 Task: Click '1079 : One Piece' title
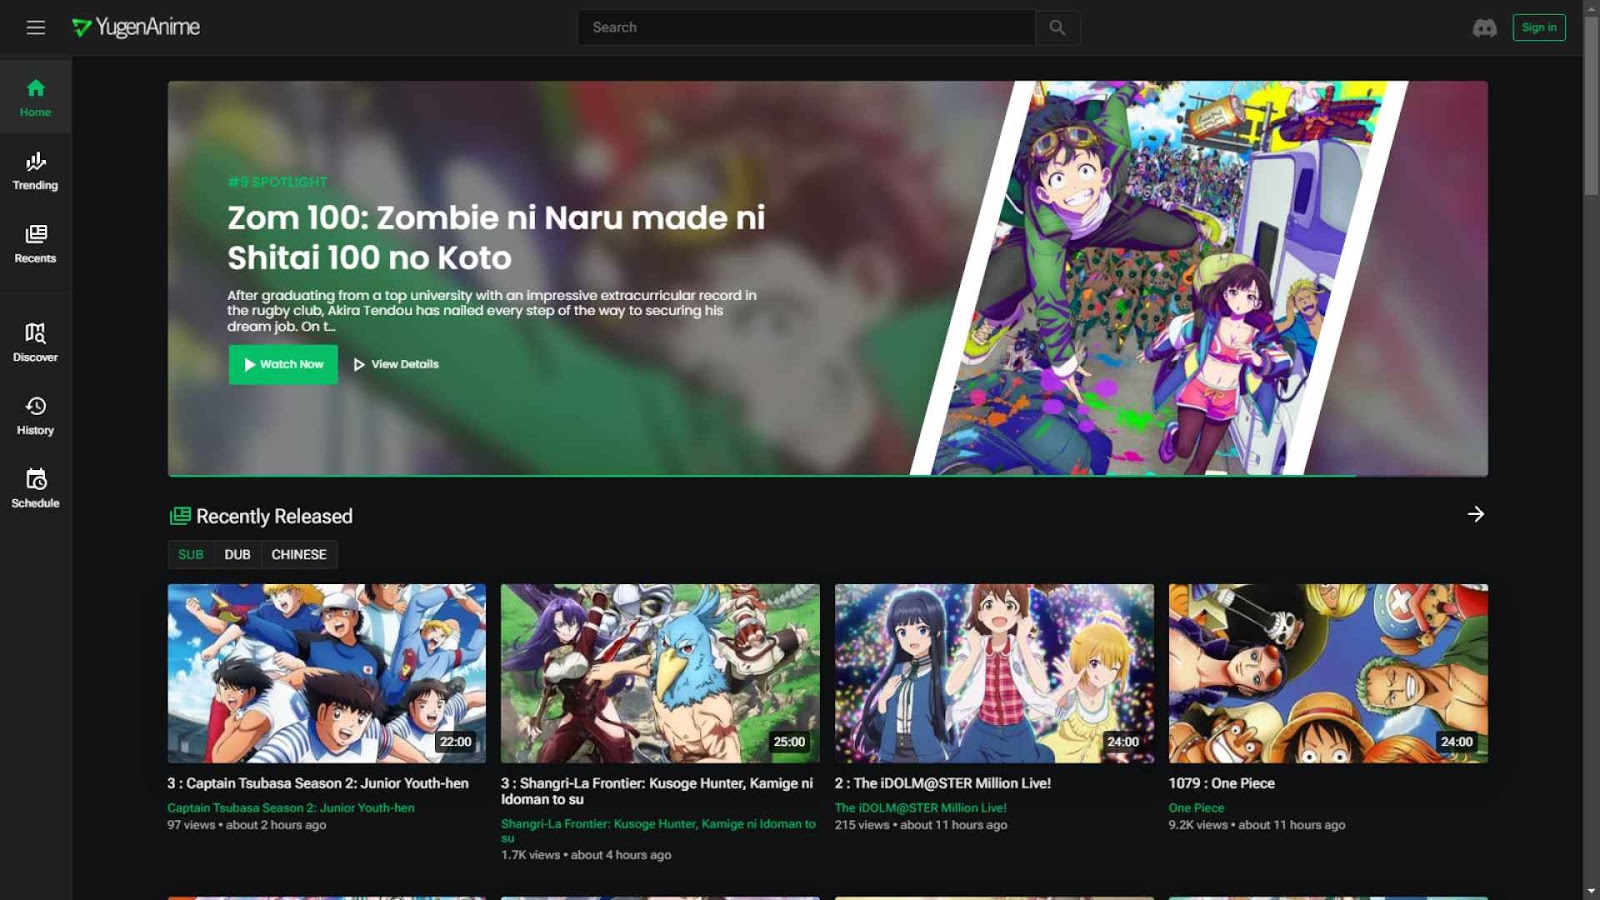tap(1222, 783)
